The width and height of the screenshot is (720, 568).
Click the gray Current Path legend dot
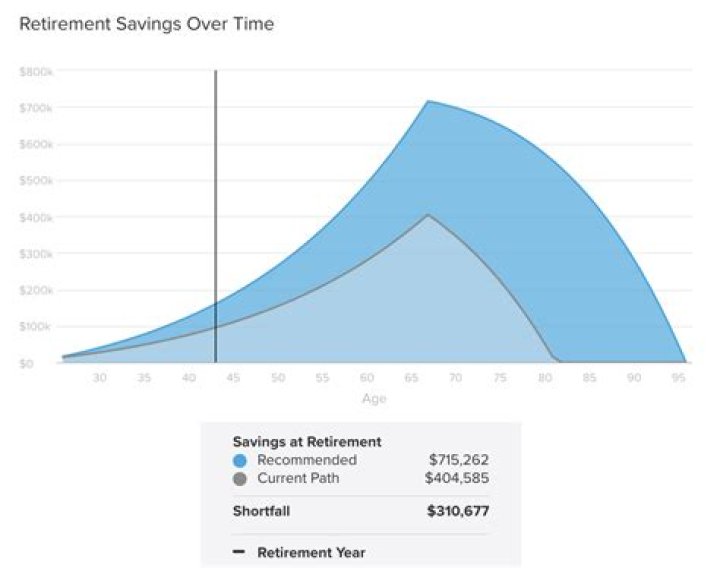pos(240,479)
